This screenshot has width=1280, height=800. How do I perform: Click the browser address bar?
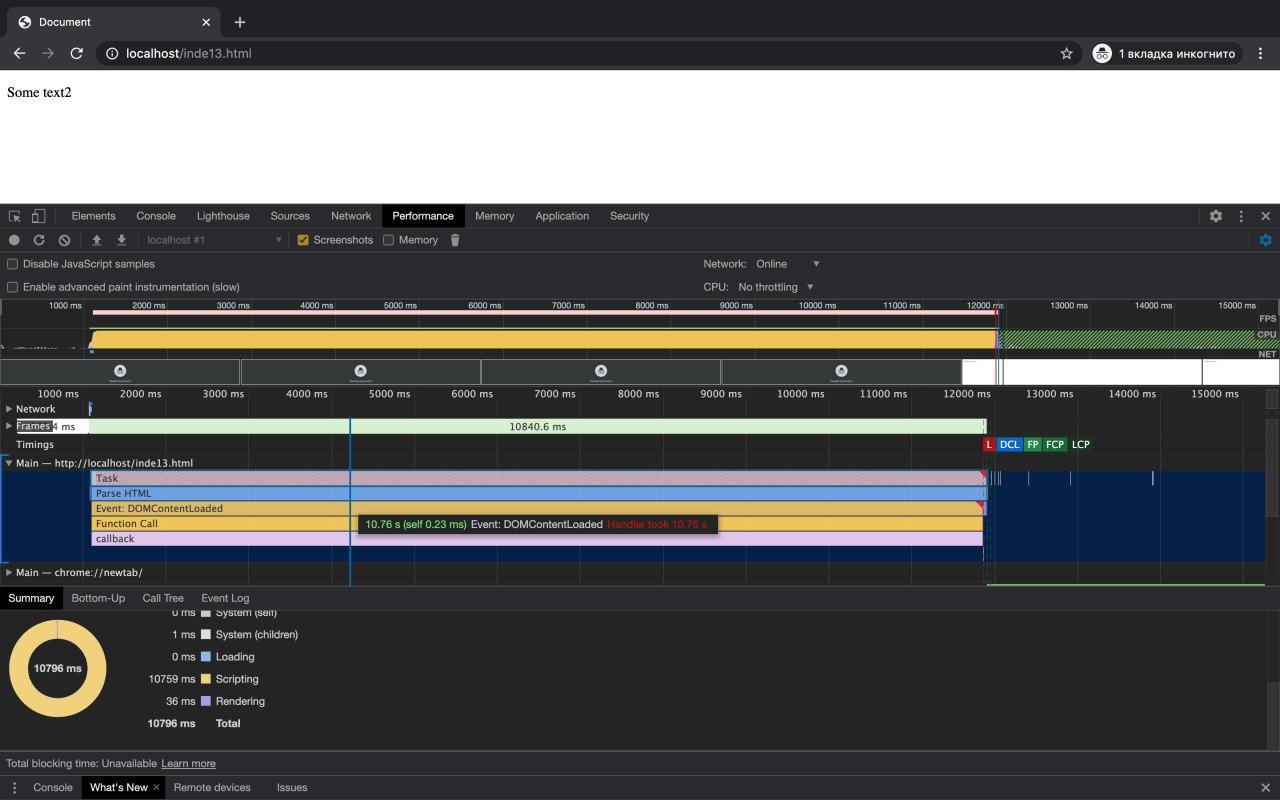[588, 53]
